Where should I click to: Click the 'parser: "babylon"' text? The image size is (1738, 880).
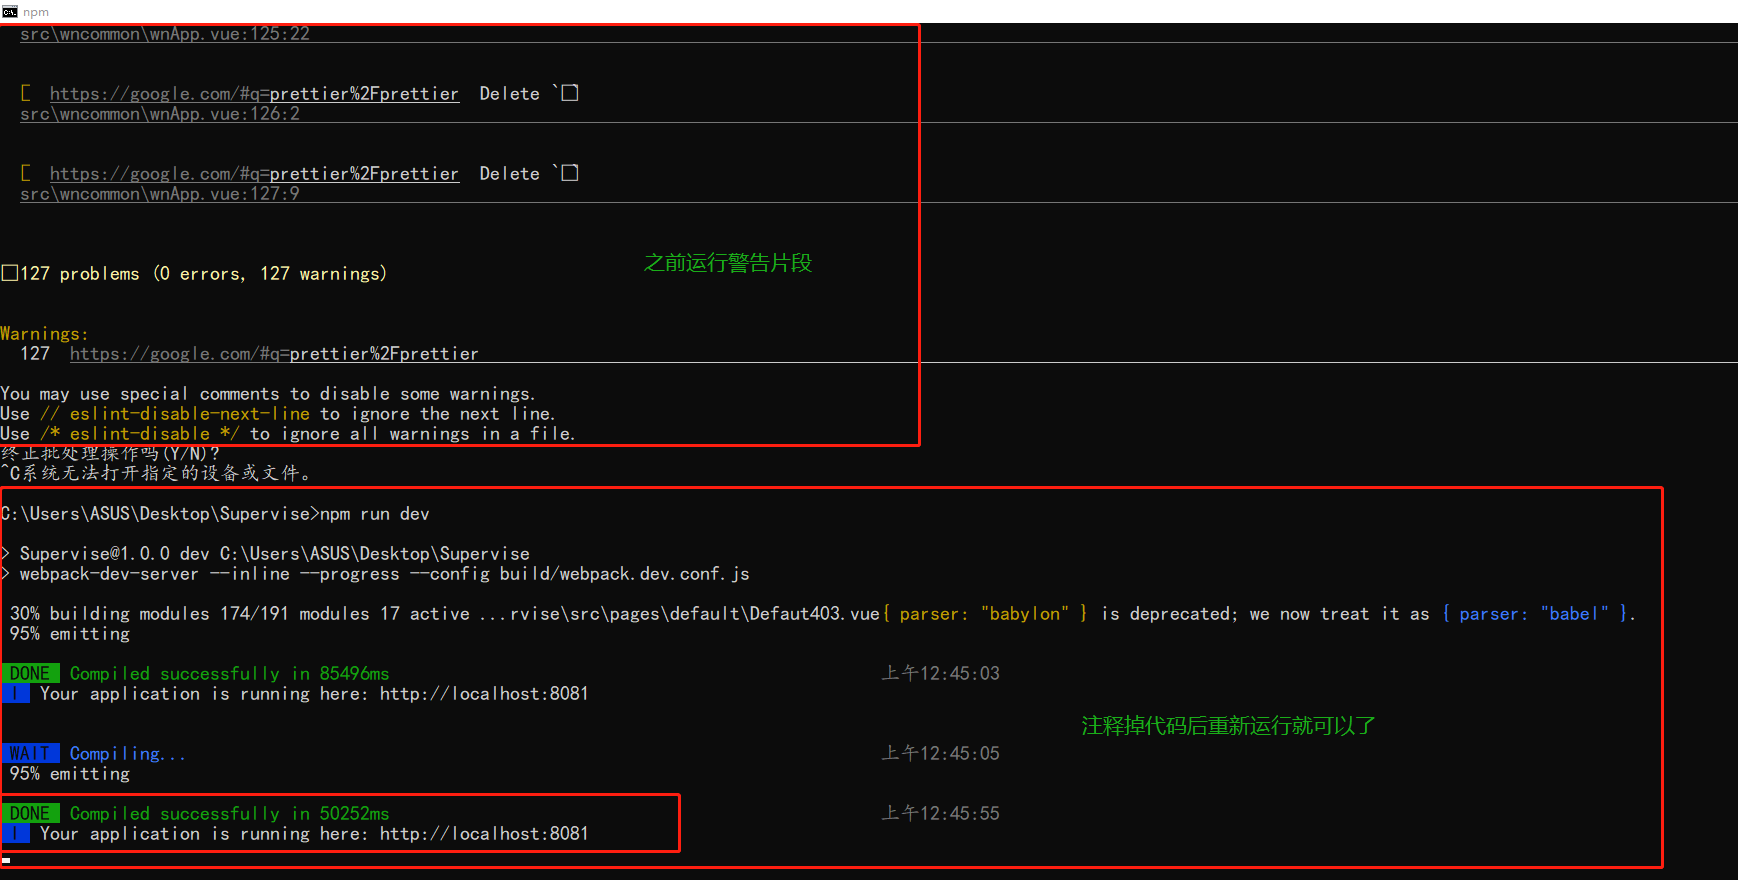[x=984, y=614]
